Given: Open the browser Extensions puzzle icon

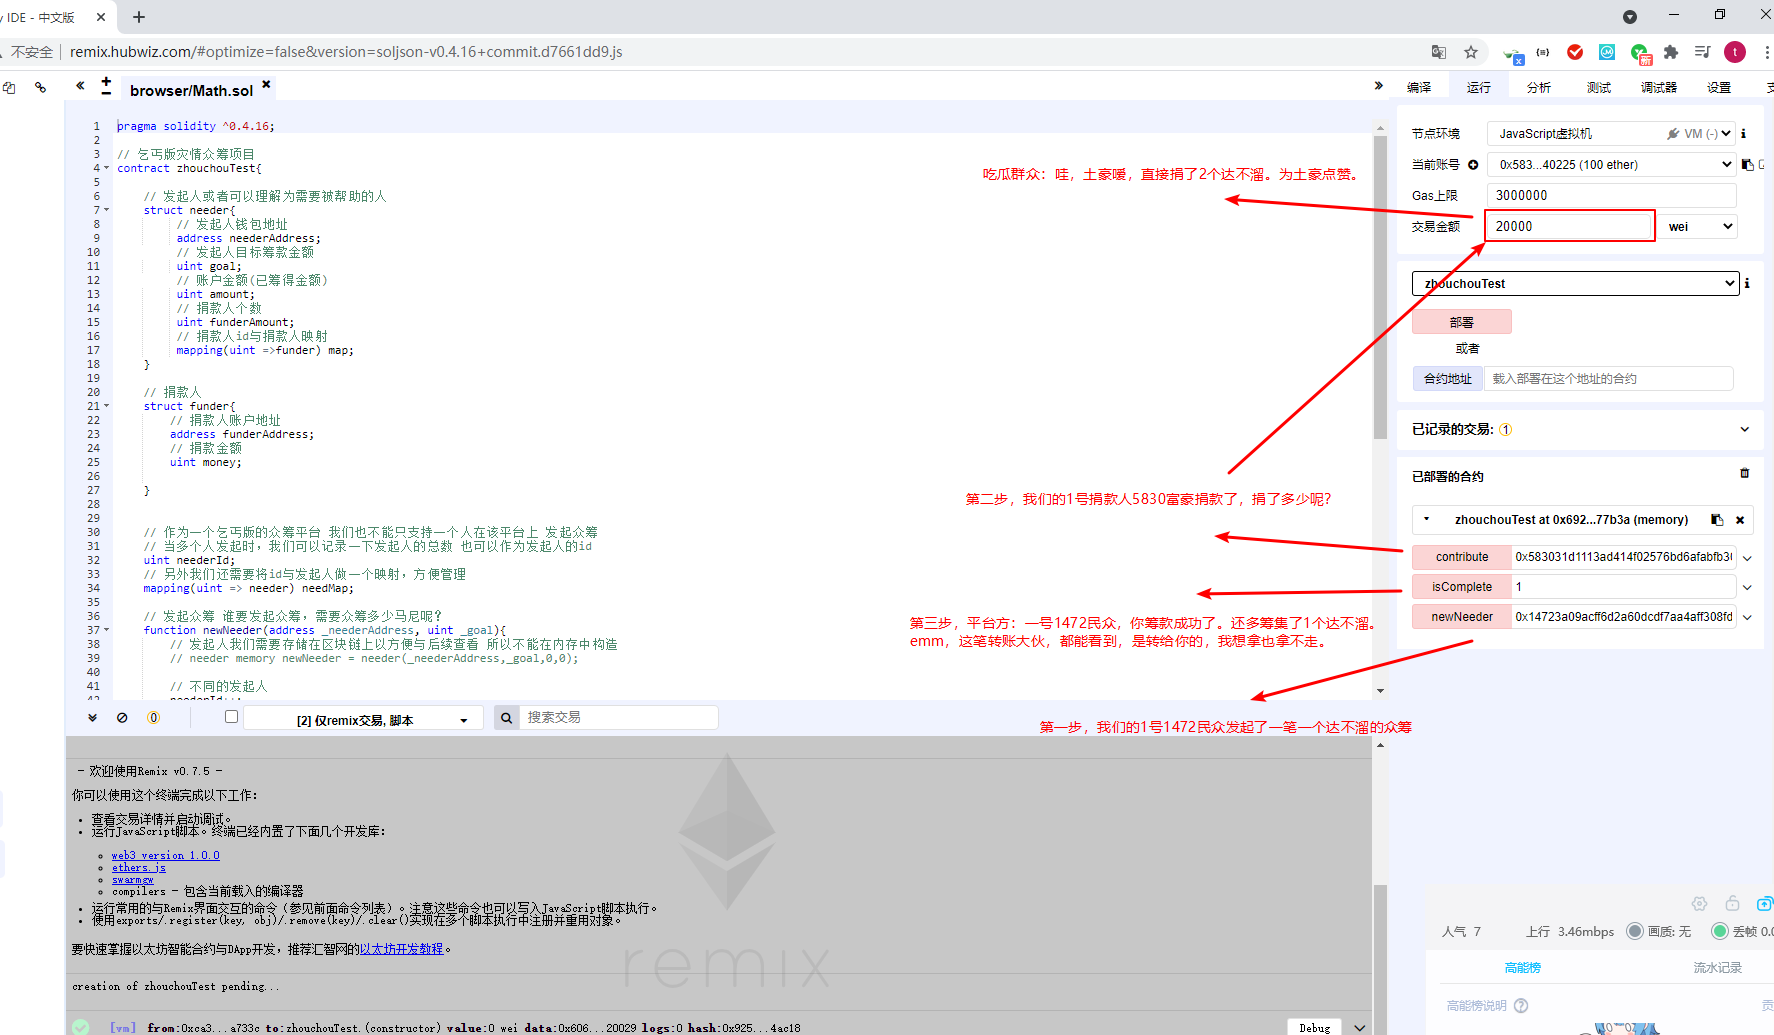Looking at the screenshot, I should coord(1671,52).
